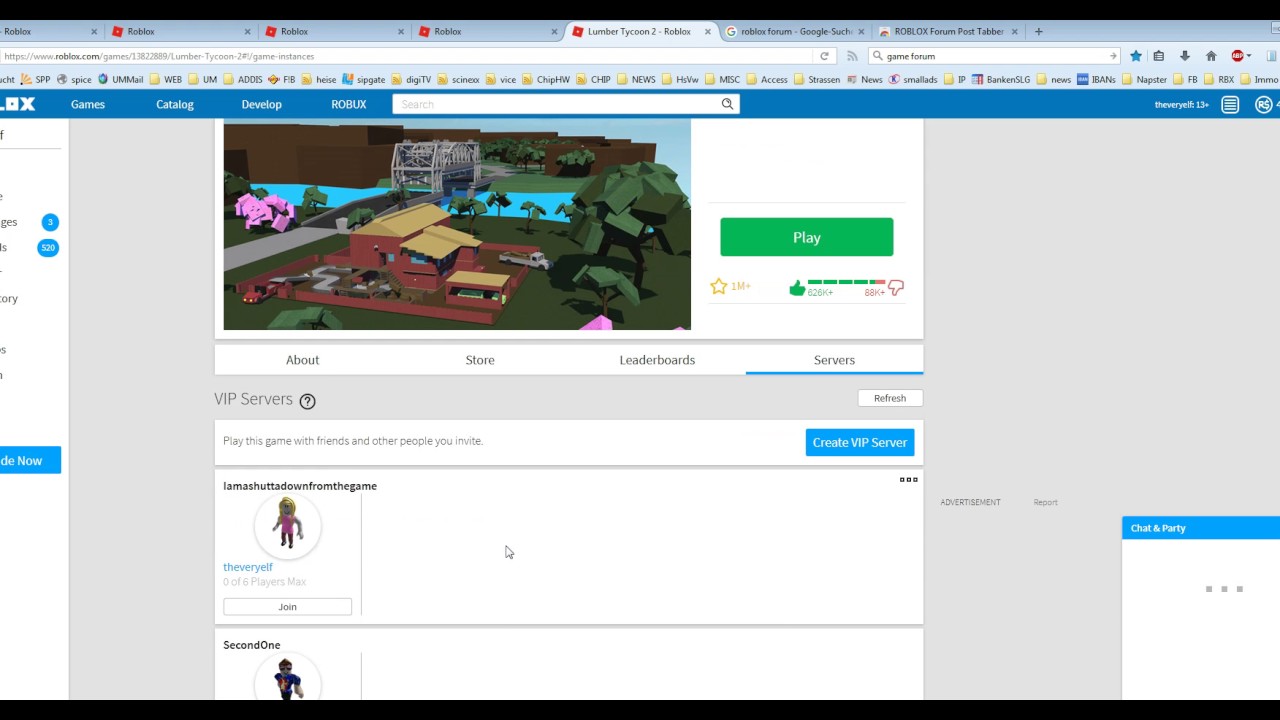This screenshot has height=720, width=1280.
Task: Click the Report advertisement link
Action: pyautogui.click(x=1045, y=502)
